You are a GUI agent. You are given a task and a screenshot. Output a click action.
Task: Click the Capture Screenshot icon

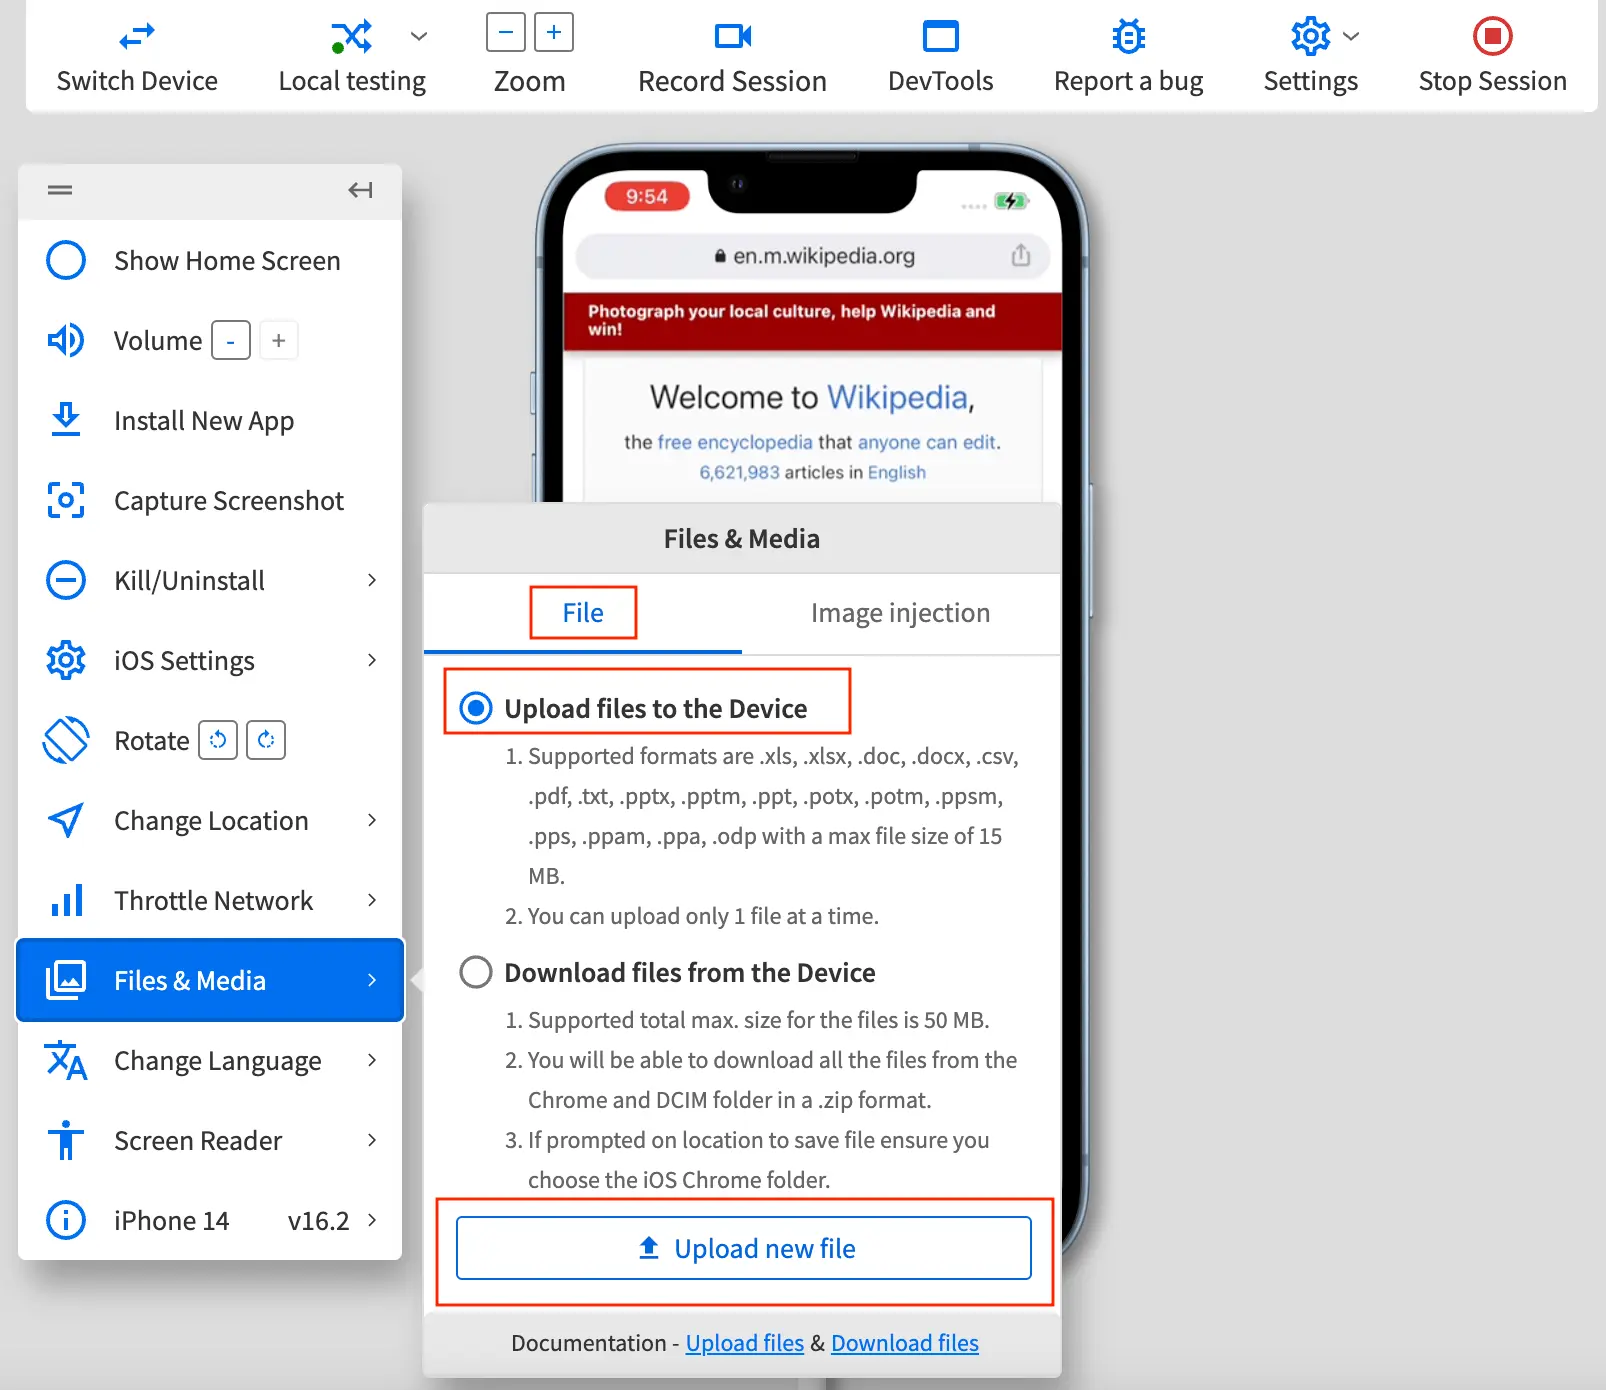[x=66, y=500]
